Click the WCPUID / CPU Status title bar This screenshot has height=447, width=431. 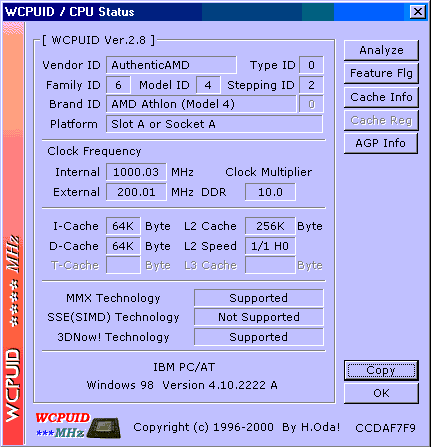tap(207, 12)
